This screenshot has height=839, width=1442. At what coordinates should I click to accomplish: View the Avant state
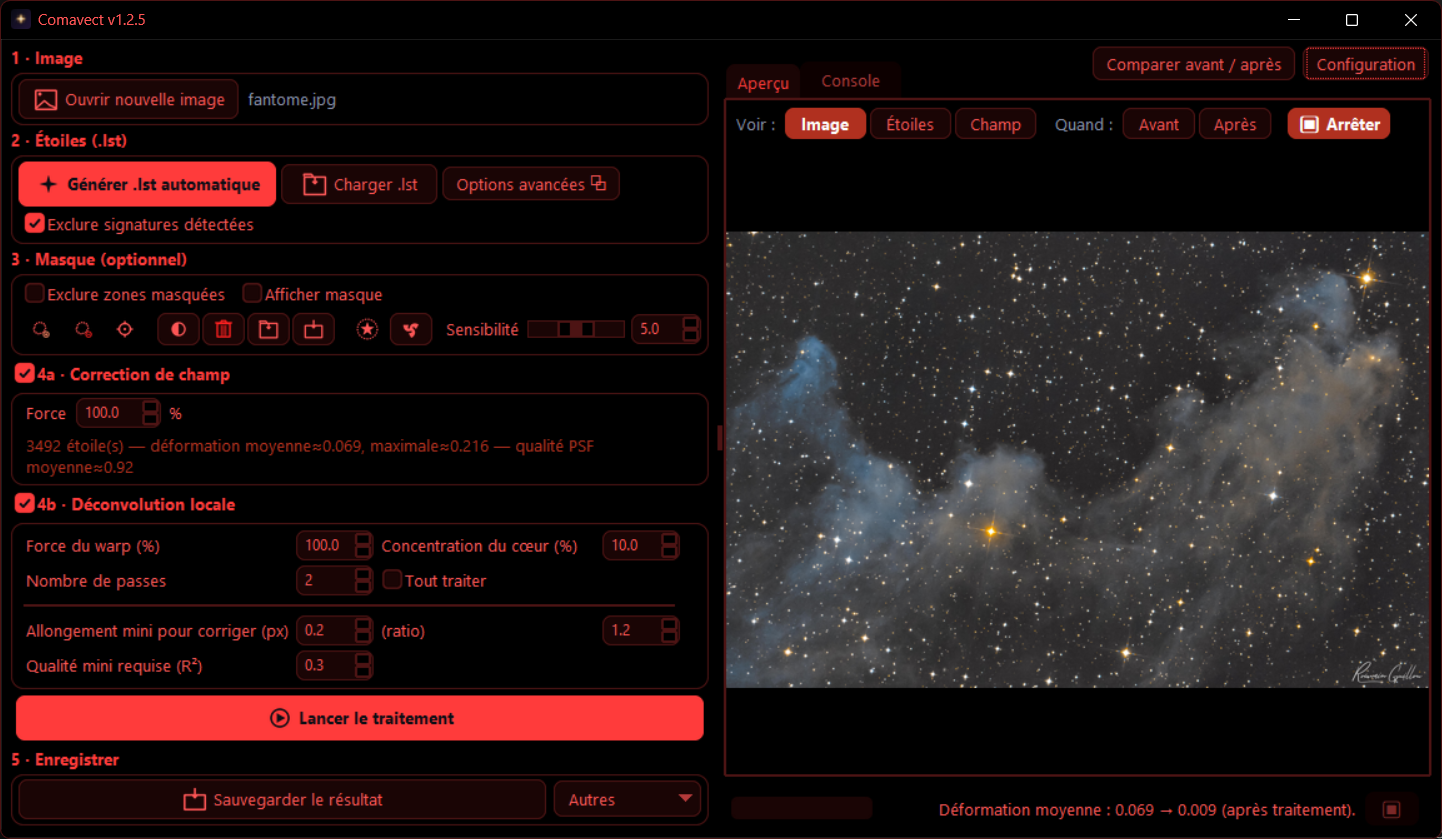point(1159,124)
